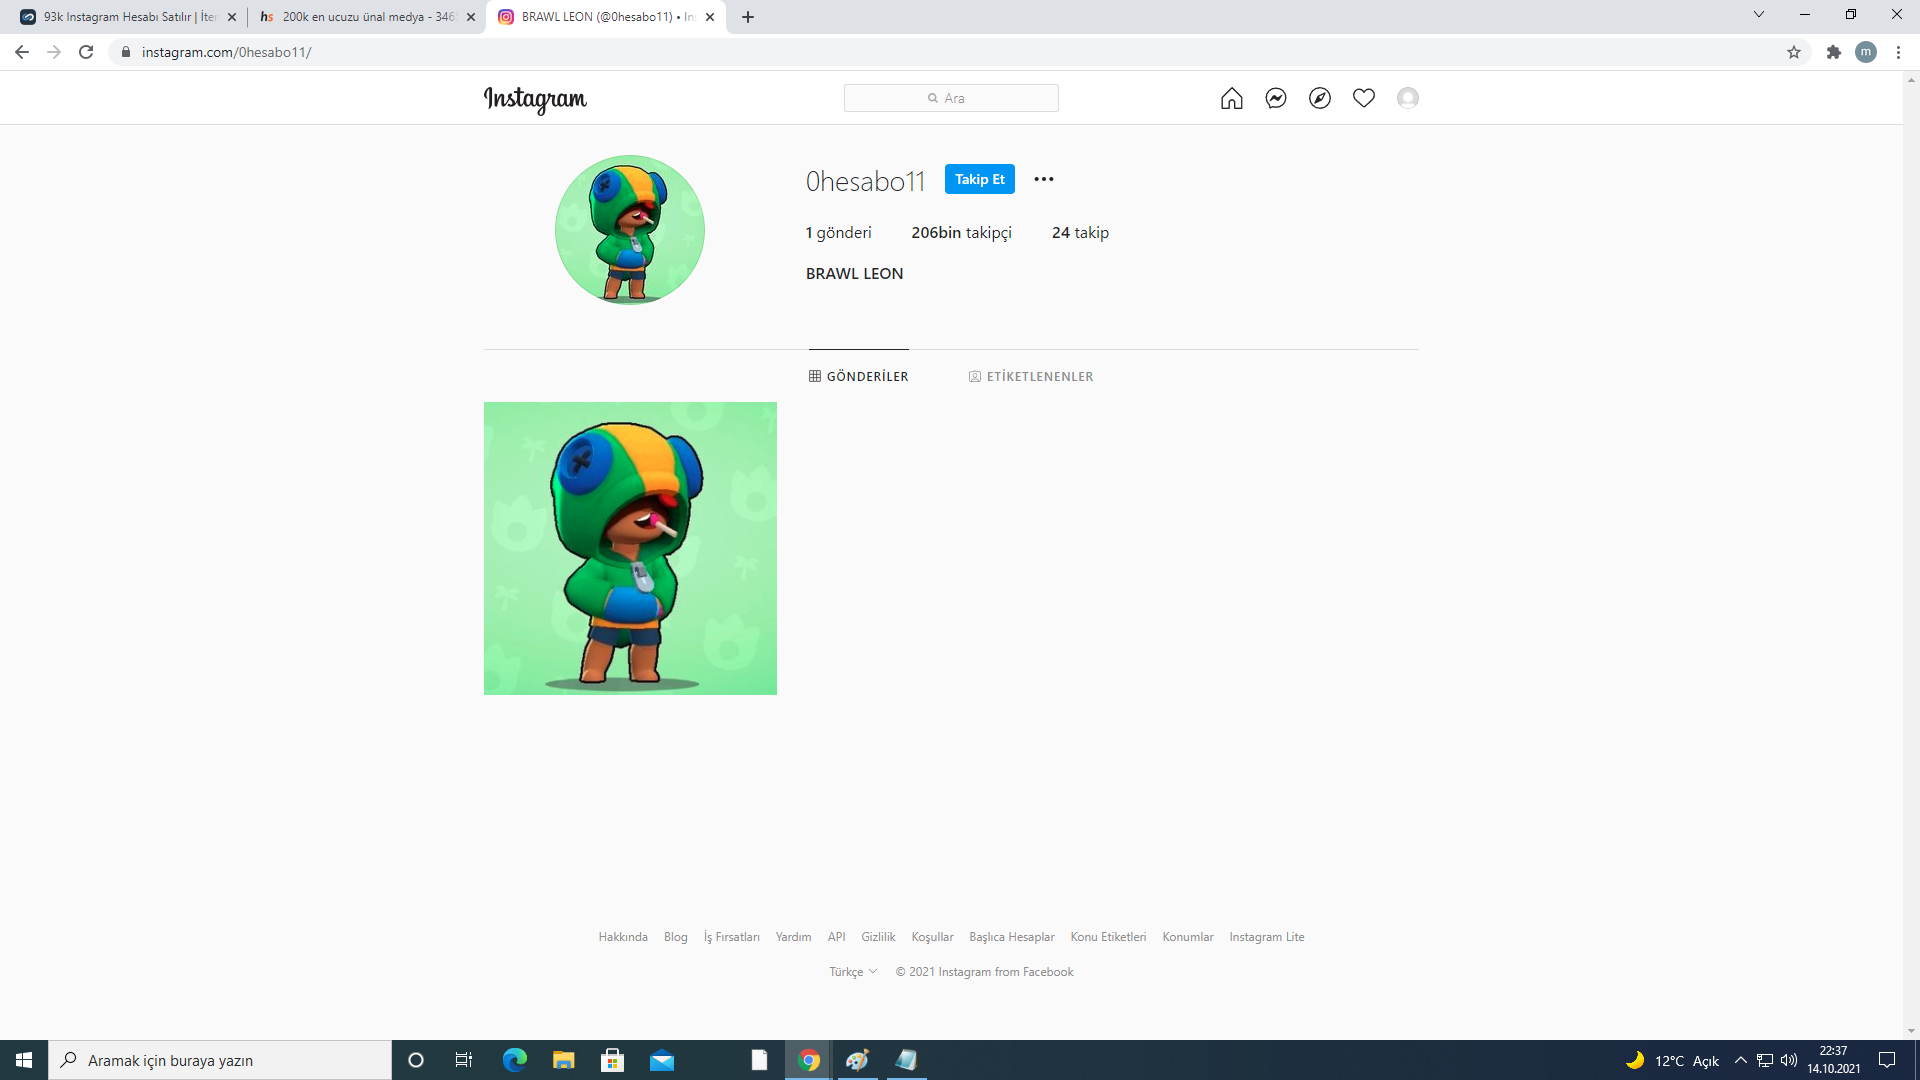Switch to 200k en ucuzu ünal medya tab
The width and height of the screenshot is (1920, 1080).
366,17
